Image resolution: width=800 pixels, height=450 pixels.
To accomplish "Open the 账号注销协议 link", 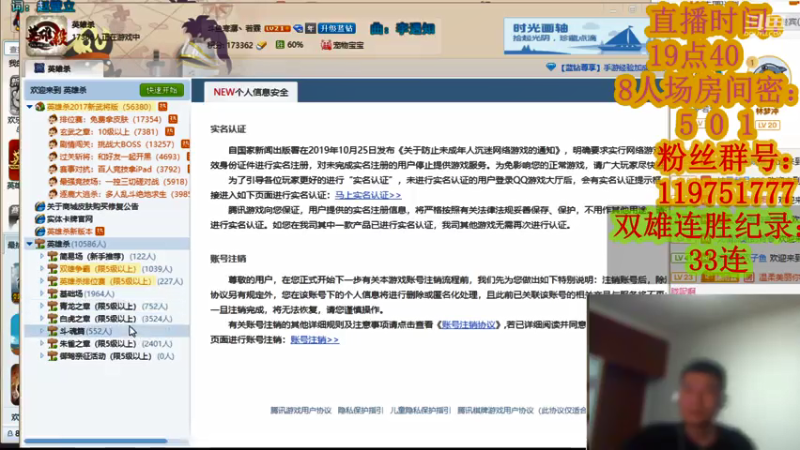I will pyautogui.click(x=468, y=324).
